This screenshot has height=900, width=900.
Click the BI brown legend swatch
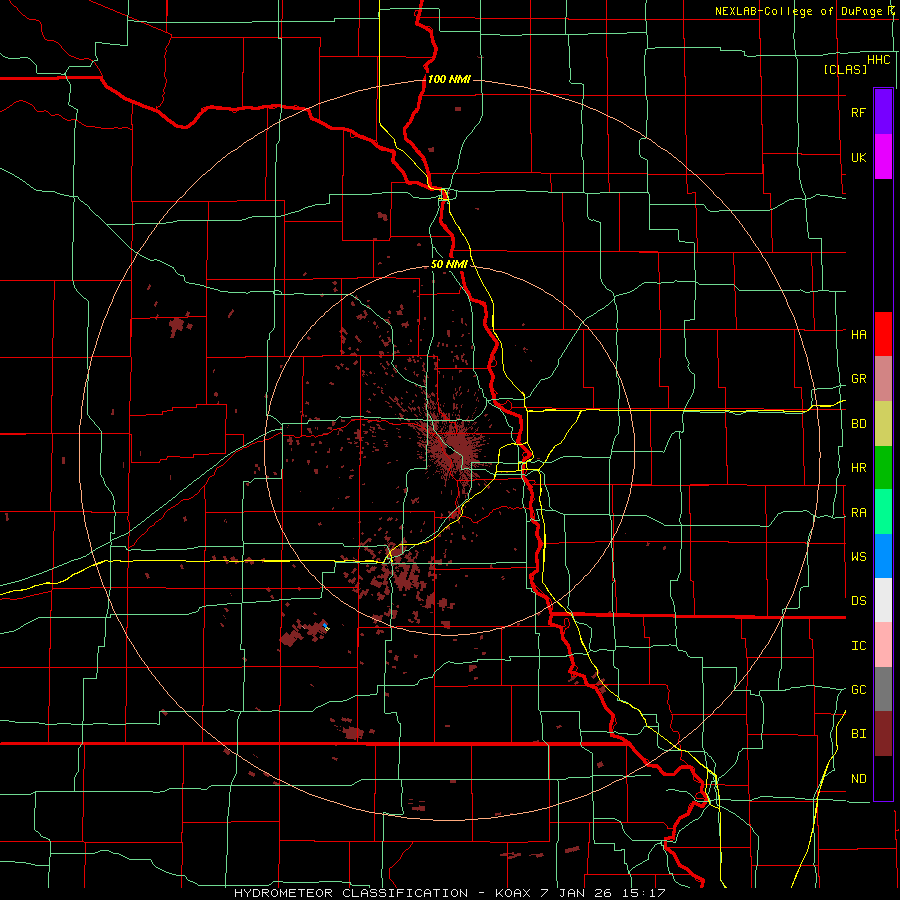(x=883, y=734)
